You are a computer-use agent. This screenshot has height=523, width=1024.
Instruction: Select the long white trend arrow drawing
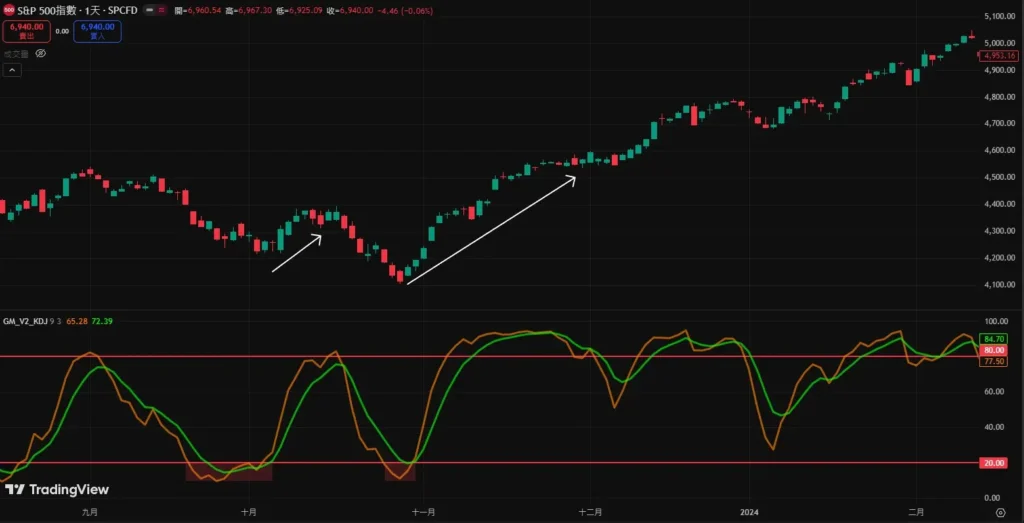coord(491,230)
